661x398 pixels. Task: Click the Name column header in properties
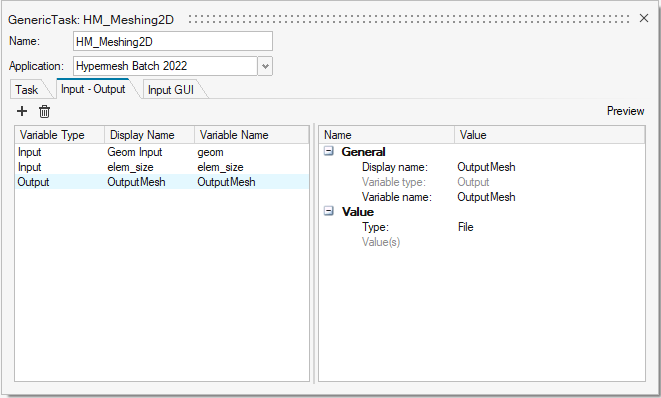(387, 135)
